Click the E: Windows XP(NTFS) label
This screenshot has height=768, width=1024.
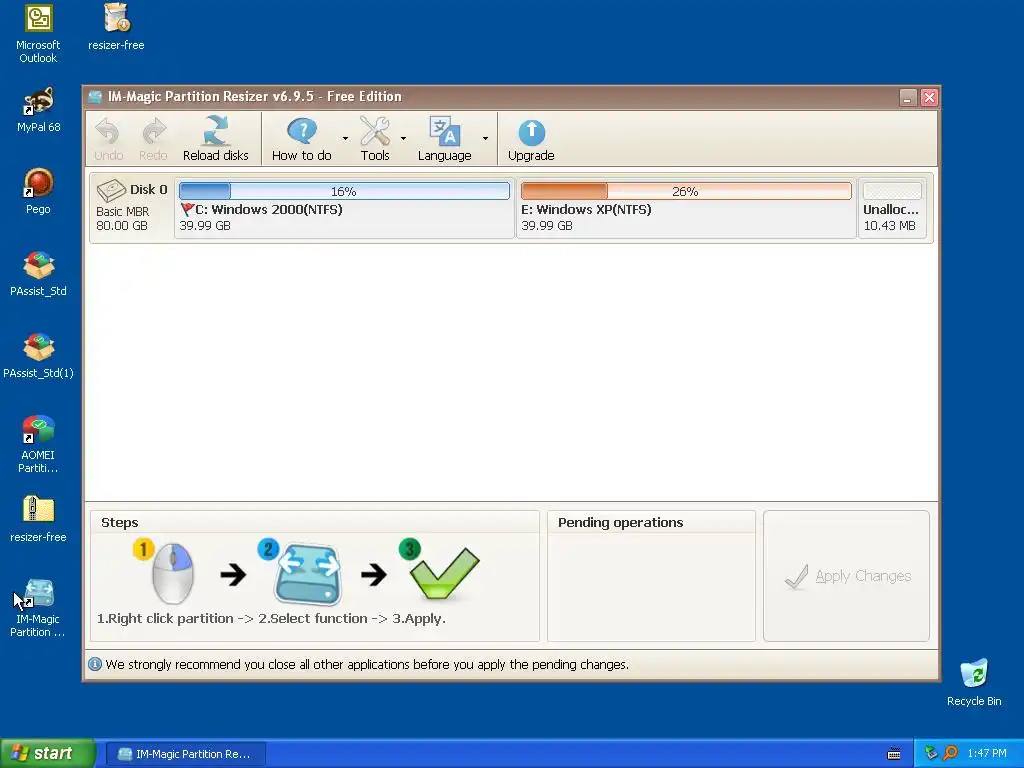tap(586, 210)
